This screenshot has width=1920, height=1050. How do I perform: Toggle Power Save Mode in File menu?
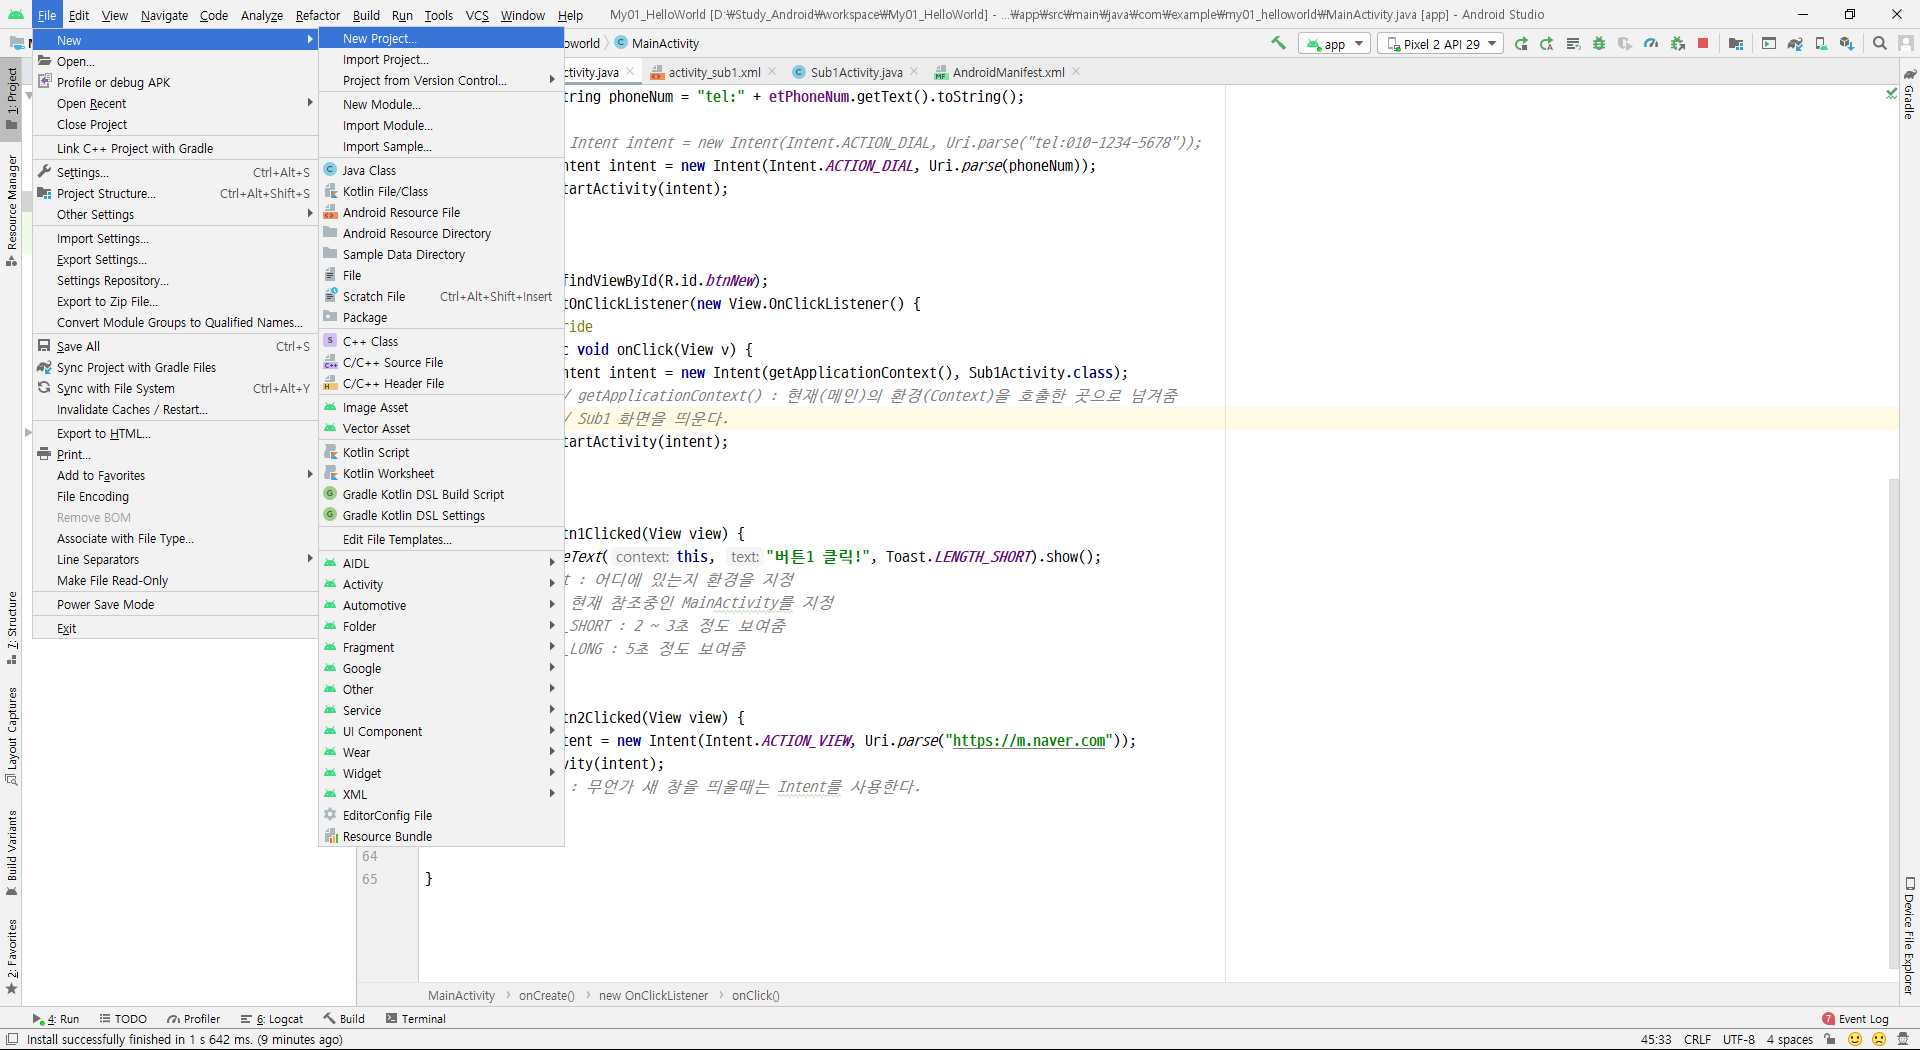175,604
